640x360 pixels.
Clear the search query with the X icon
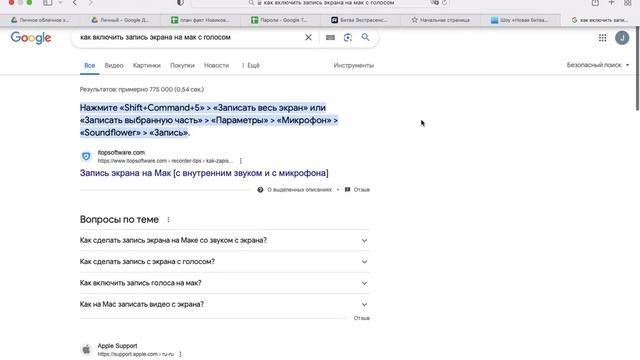click(x=308, y=37)
